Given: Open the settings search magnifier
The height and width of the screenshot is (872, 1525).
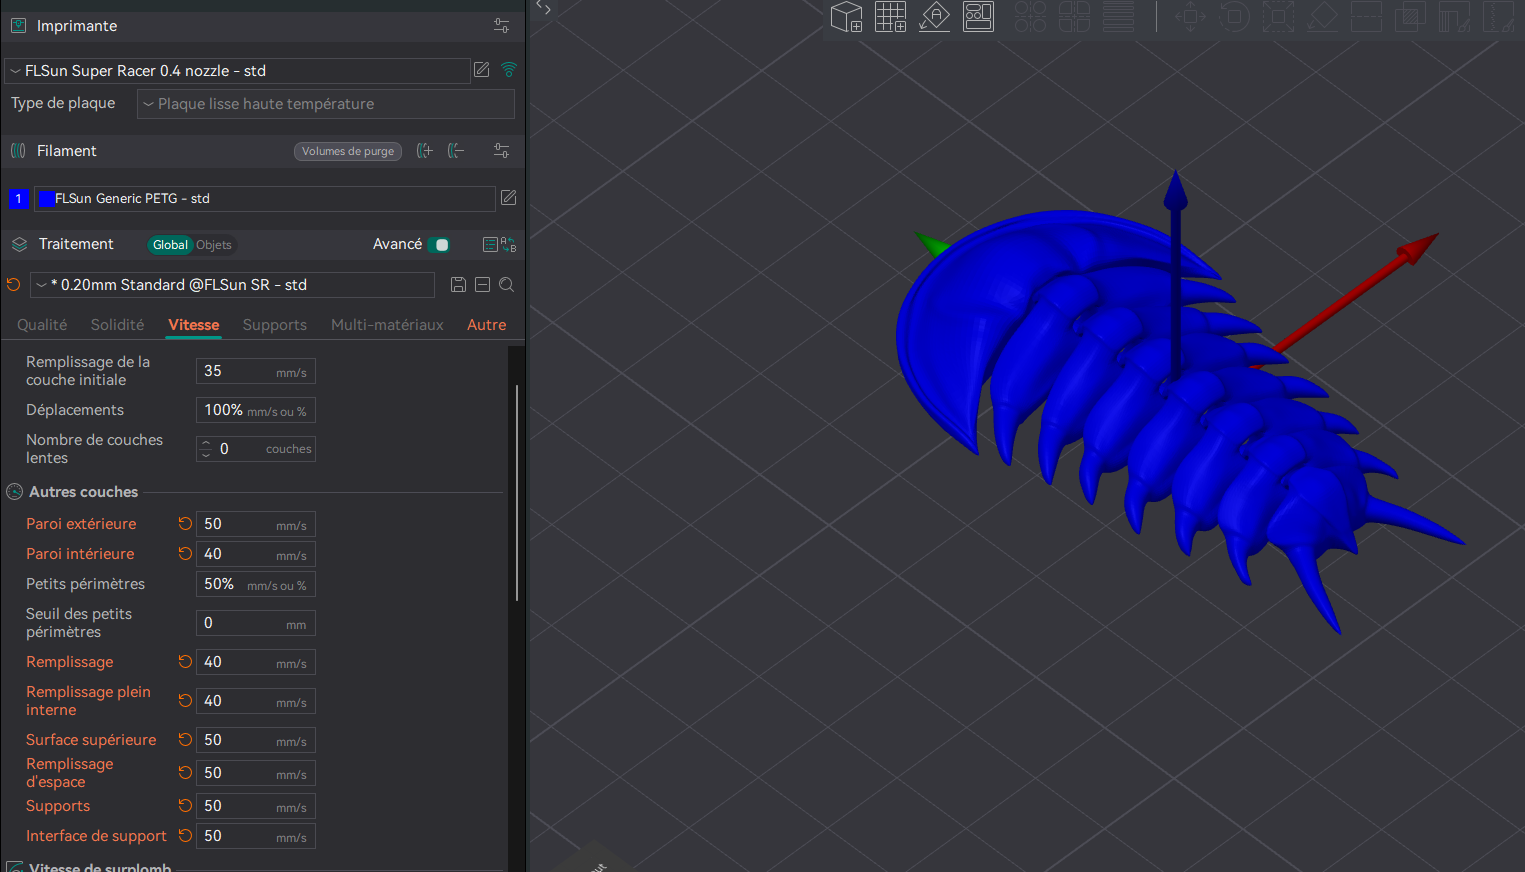Looking at the screenshot, I should (x=507, y=285).
